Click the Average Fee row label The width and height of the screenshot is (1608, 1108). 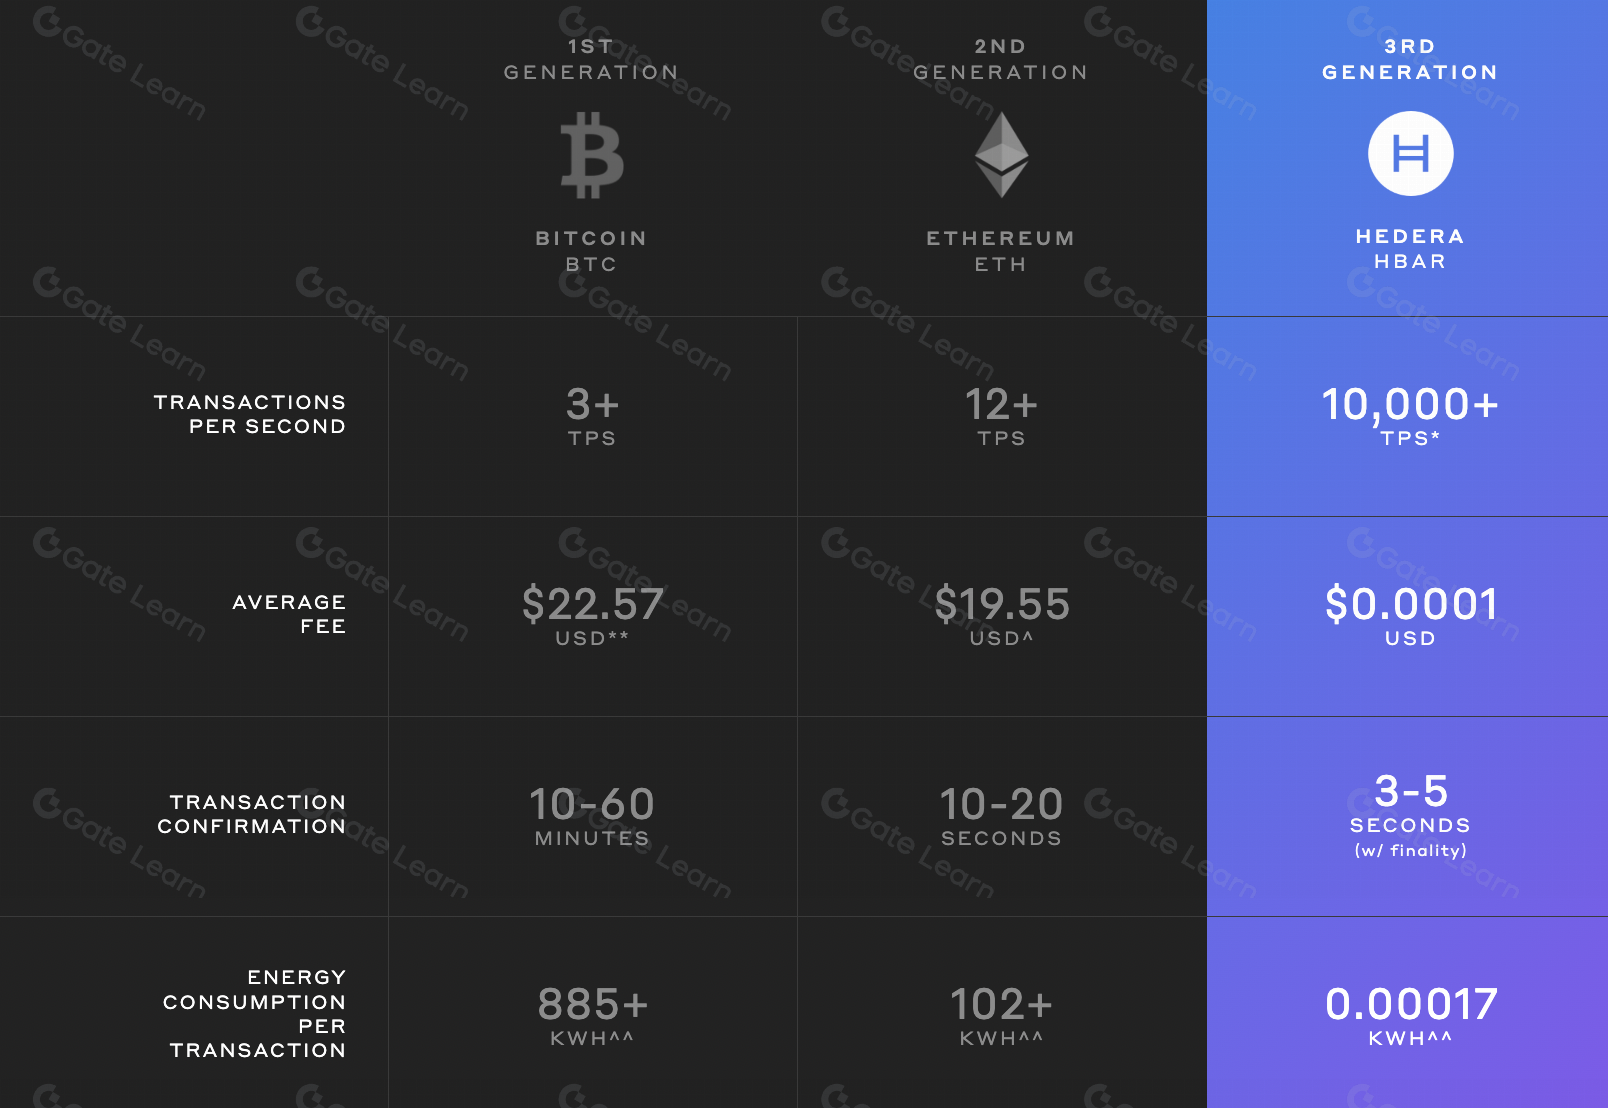(x=289, y=614)
